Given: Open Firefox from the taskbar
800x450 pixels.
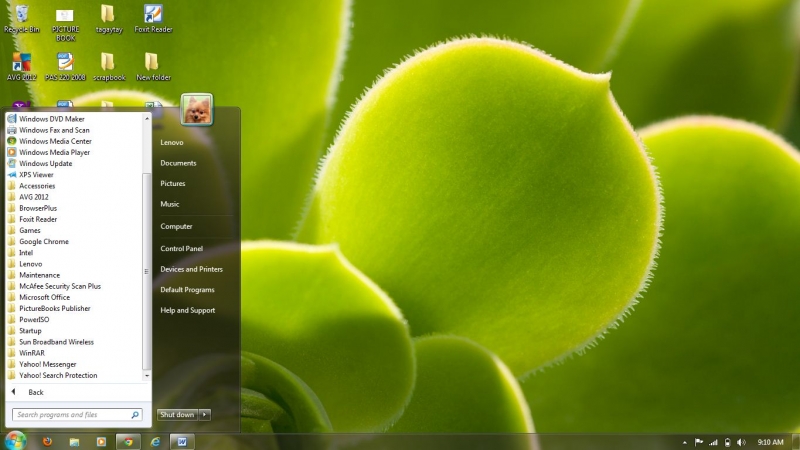Looking at the screenshot, I should 46,441.
